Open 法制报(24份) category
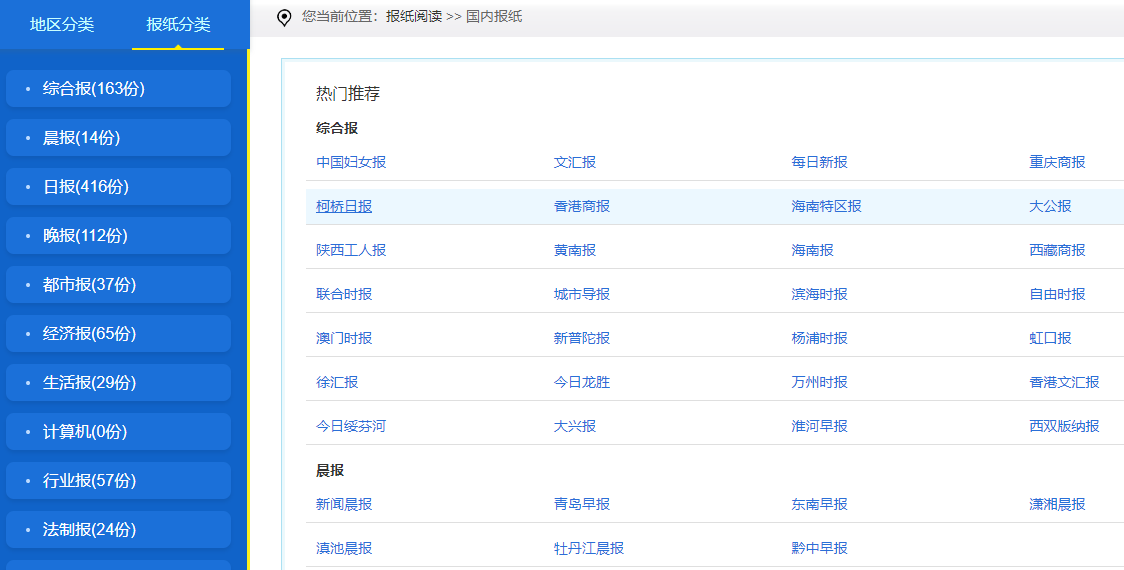Image resolution: width=1124 pixels, height=570 pixels. [118, 529]
